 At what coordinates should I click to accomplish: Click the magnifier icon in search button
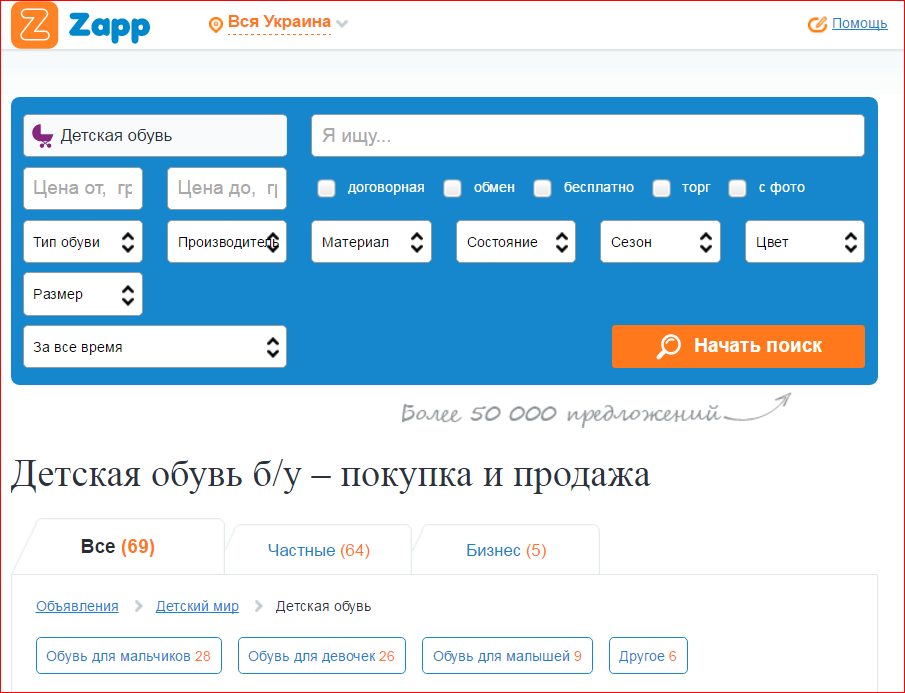point(668,346)
